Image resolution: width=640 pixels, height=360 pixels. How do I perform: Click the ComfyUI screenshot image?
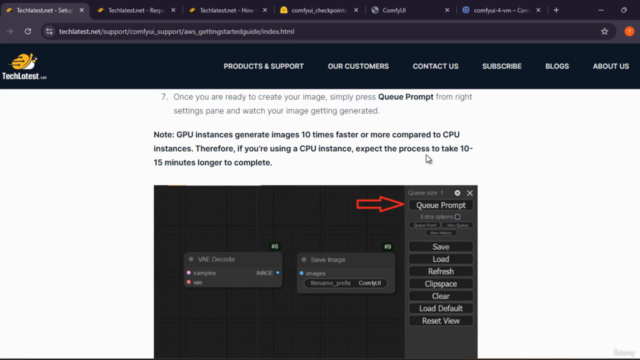[x=316, y=272]
